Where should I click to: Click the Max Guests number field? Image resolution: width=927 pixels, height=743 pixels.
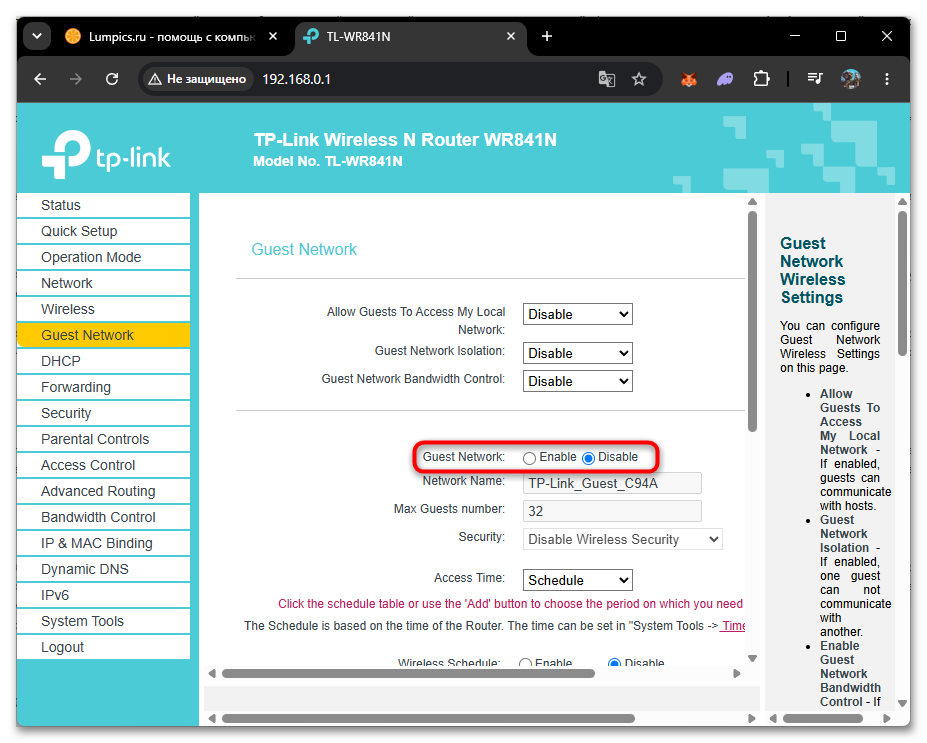[x=612, y=511]
